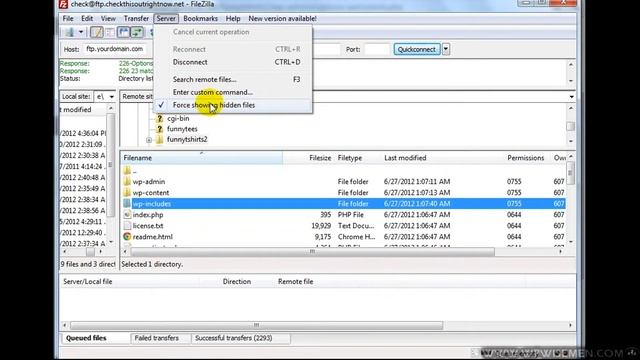The image size is (640, 360).
Task: Click the 19,929 filesize cell
Action: pos(321,226)
